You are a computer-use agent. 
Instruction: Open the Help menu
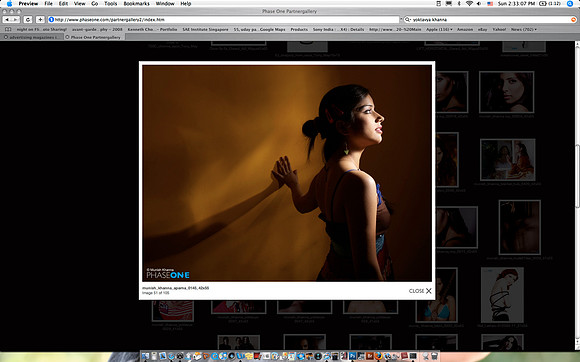point(186,4)
